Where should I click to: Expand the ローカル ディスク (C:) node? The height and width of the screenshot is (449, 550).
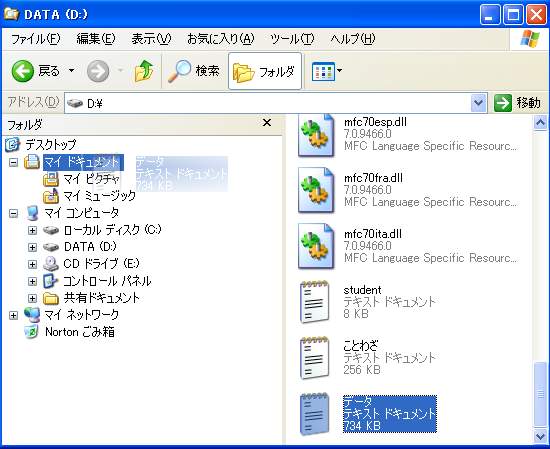(32, 230)
